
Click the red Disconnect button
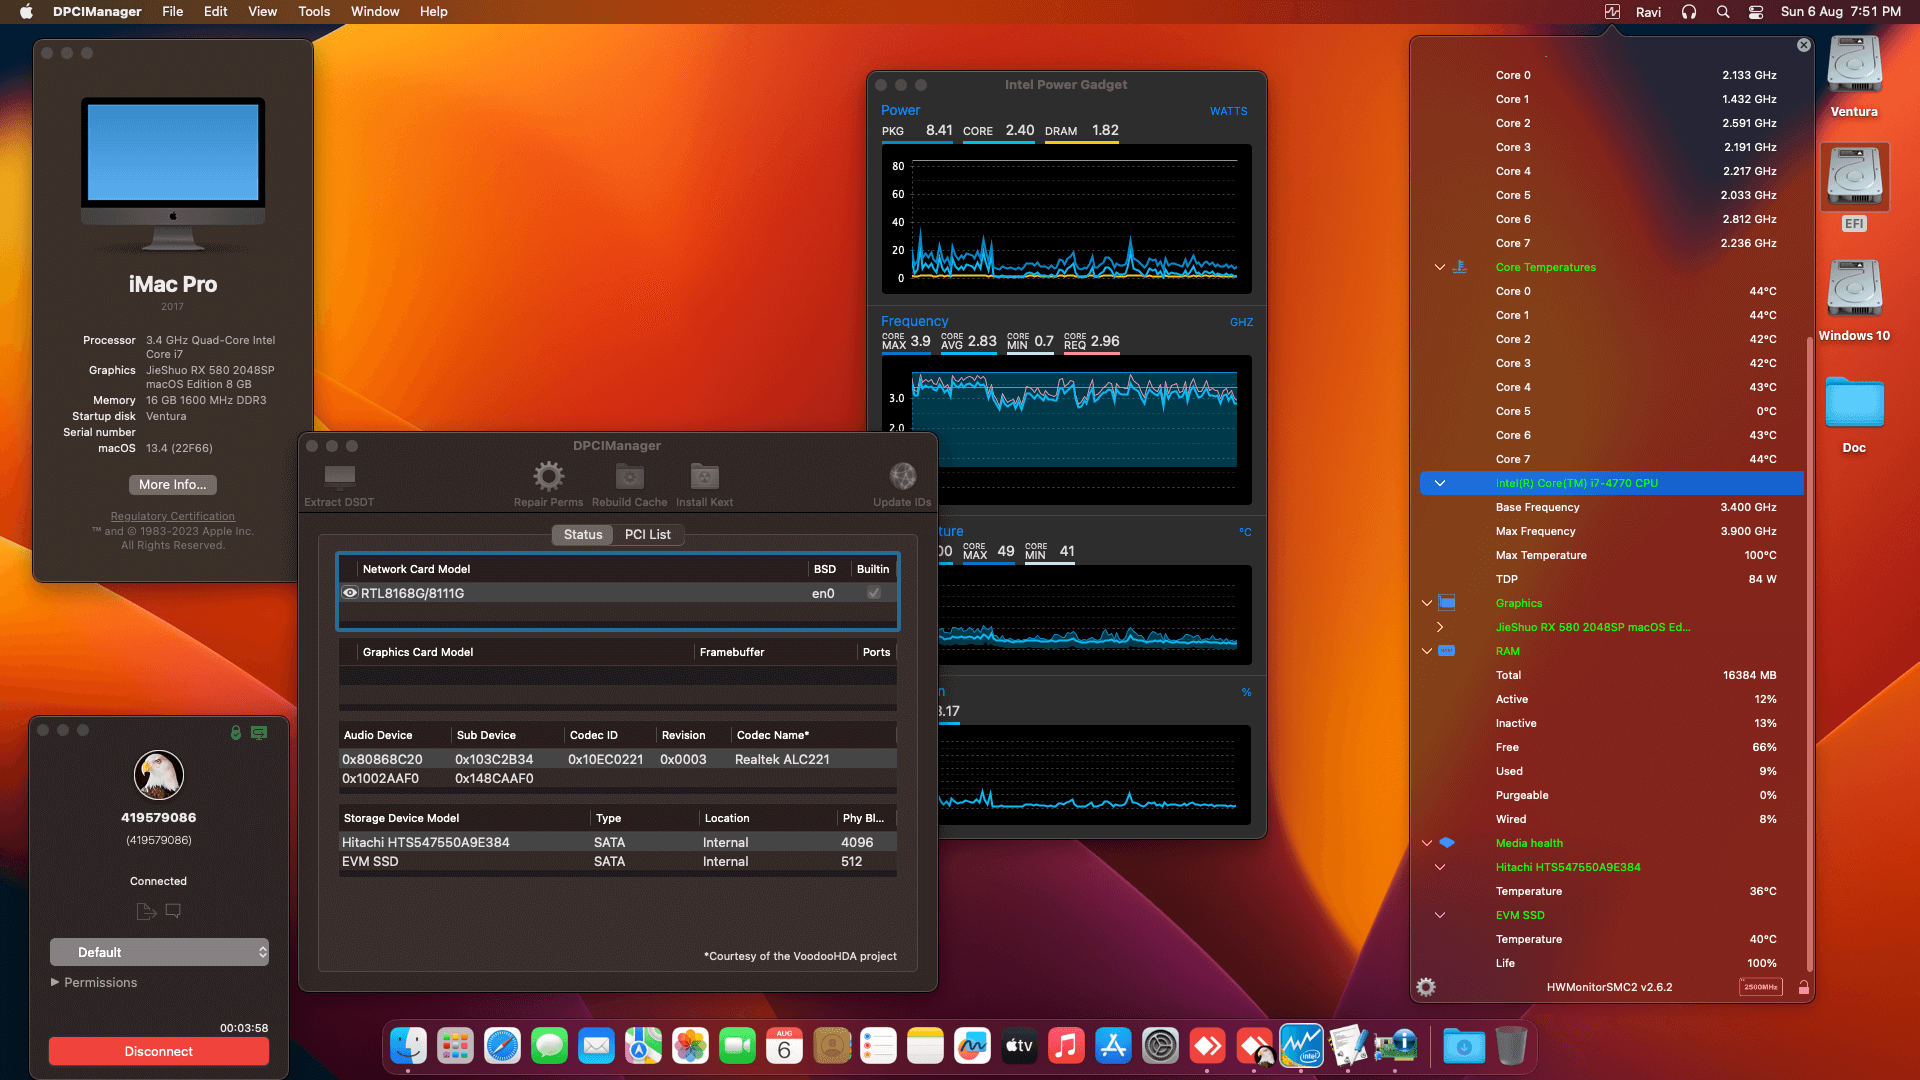pos(159,1051)
